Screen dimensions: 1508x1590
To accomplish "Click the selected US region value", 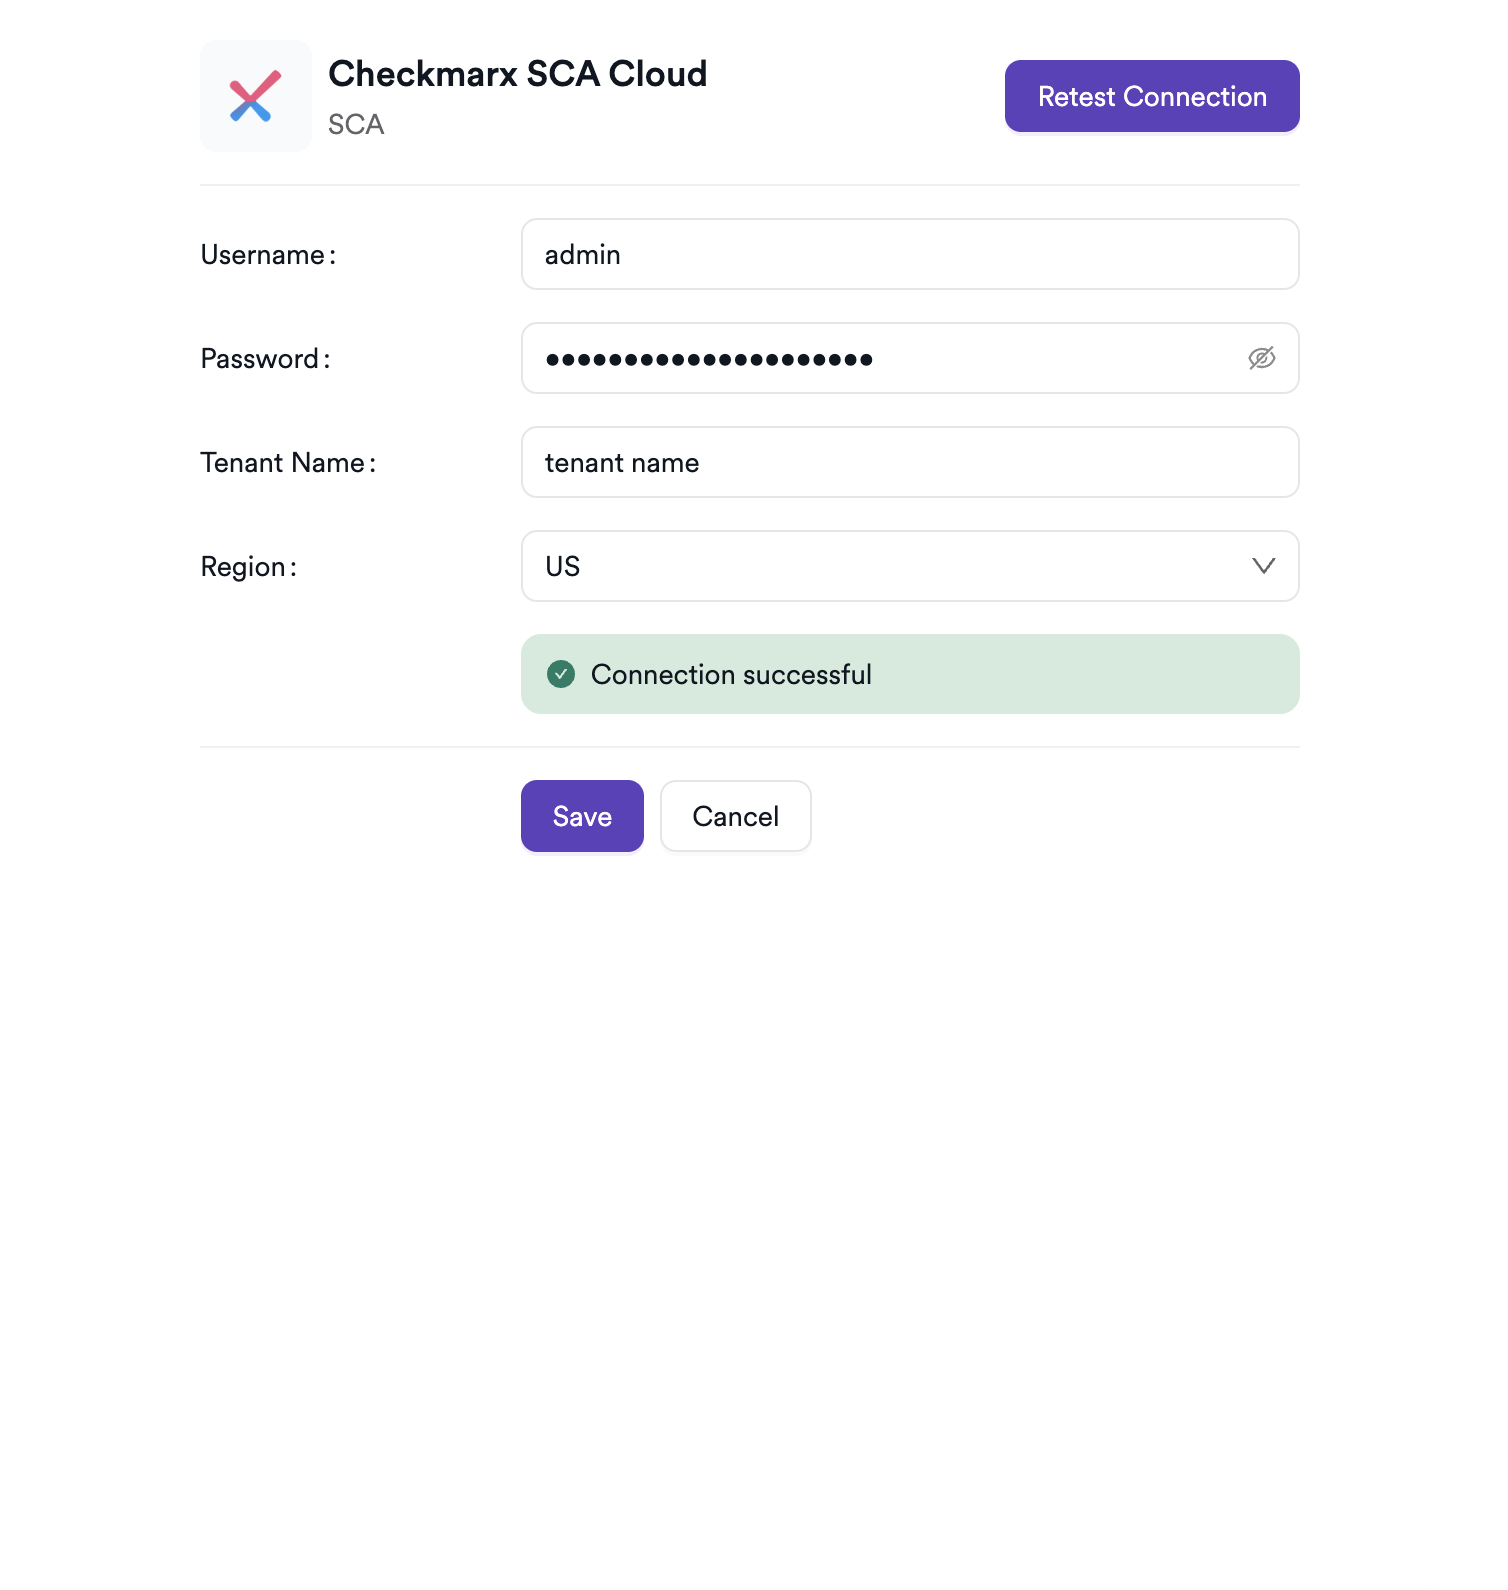I will coord(562,567).
